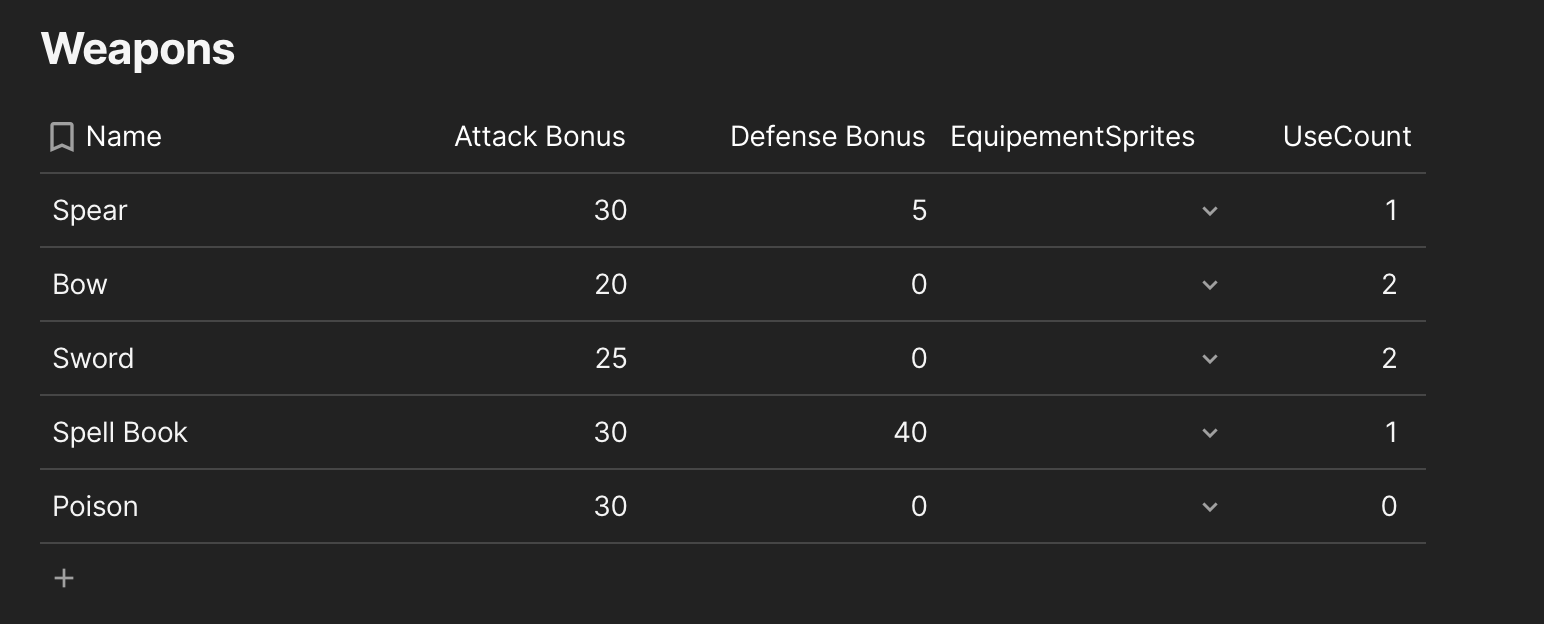The image size is (1544, 624).
Task: Expand the Poison row sprites chevron
Action: point(1209,507)
